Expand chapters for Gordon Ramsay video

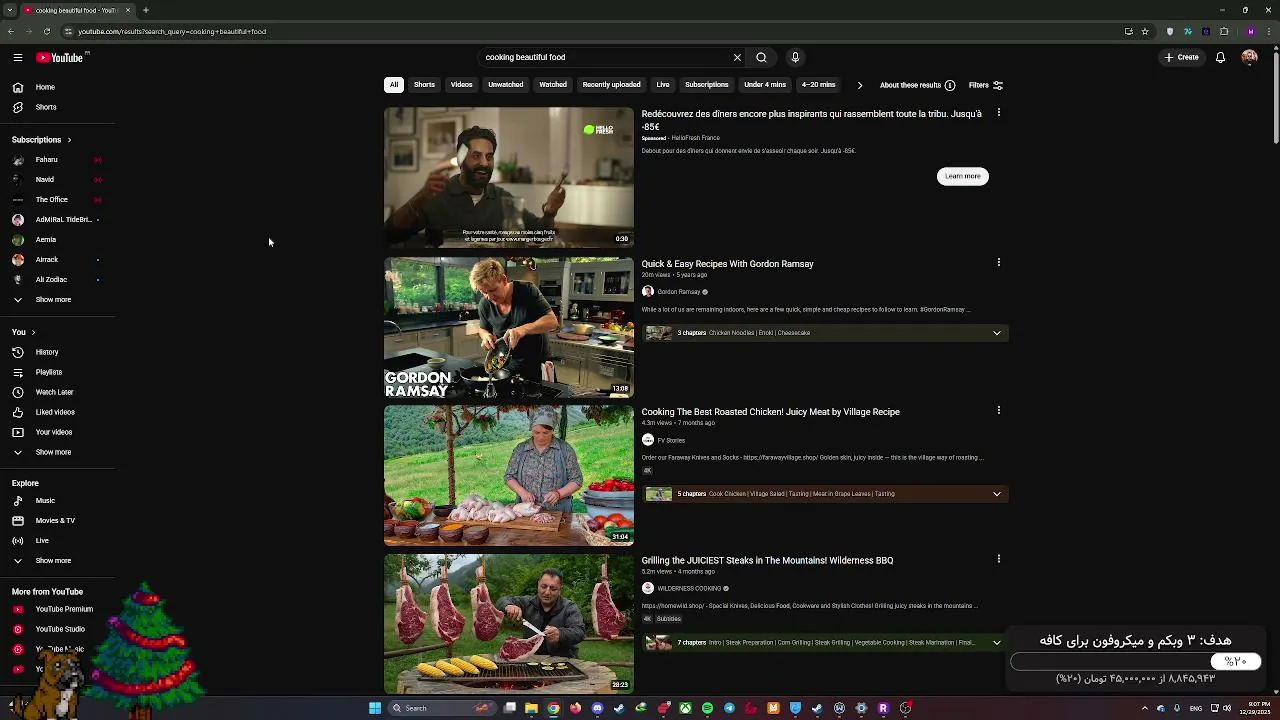coord(997,333)
